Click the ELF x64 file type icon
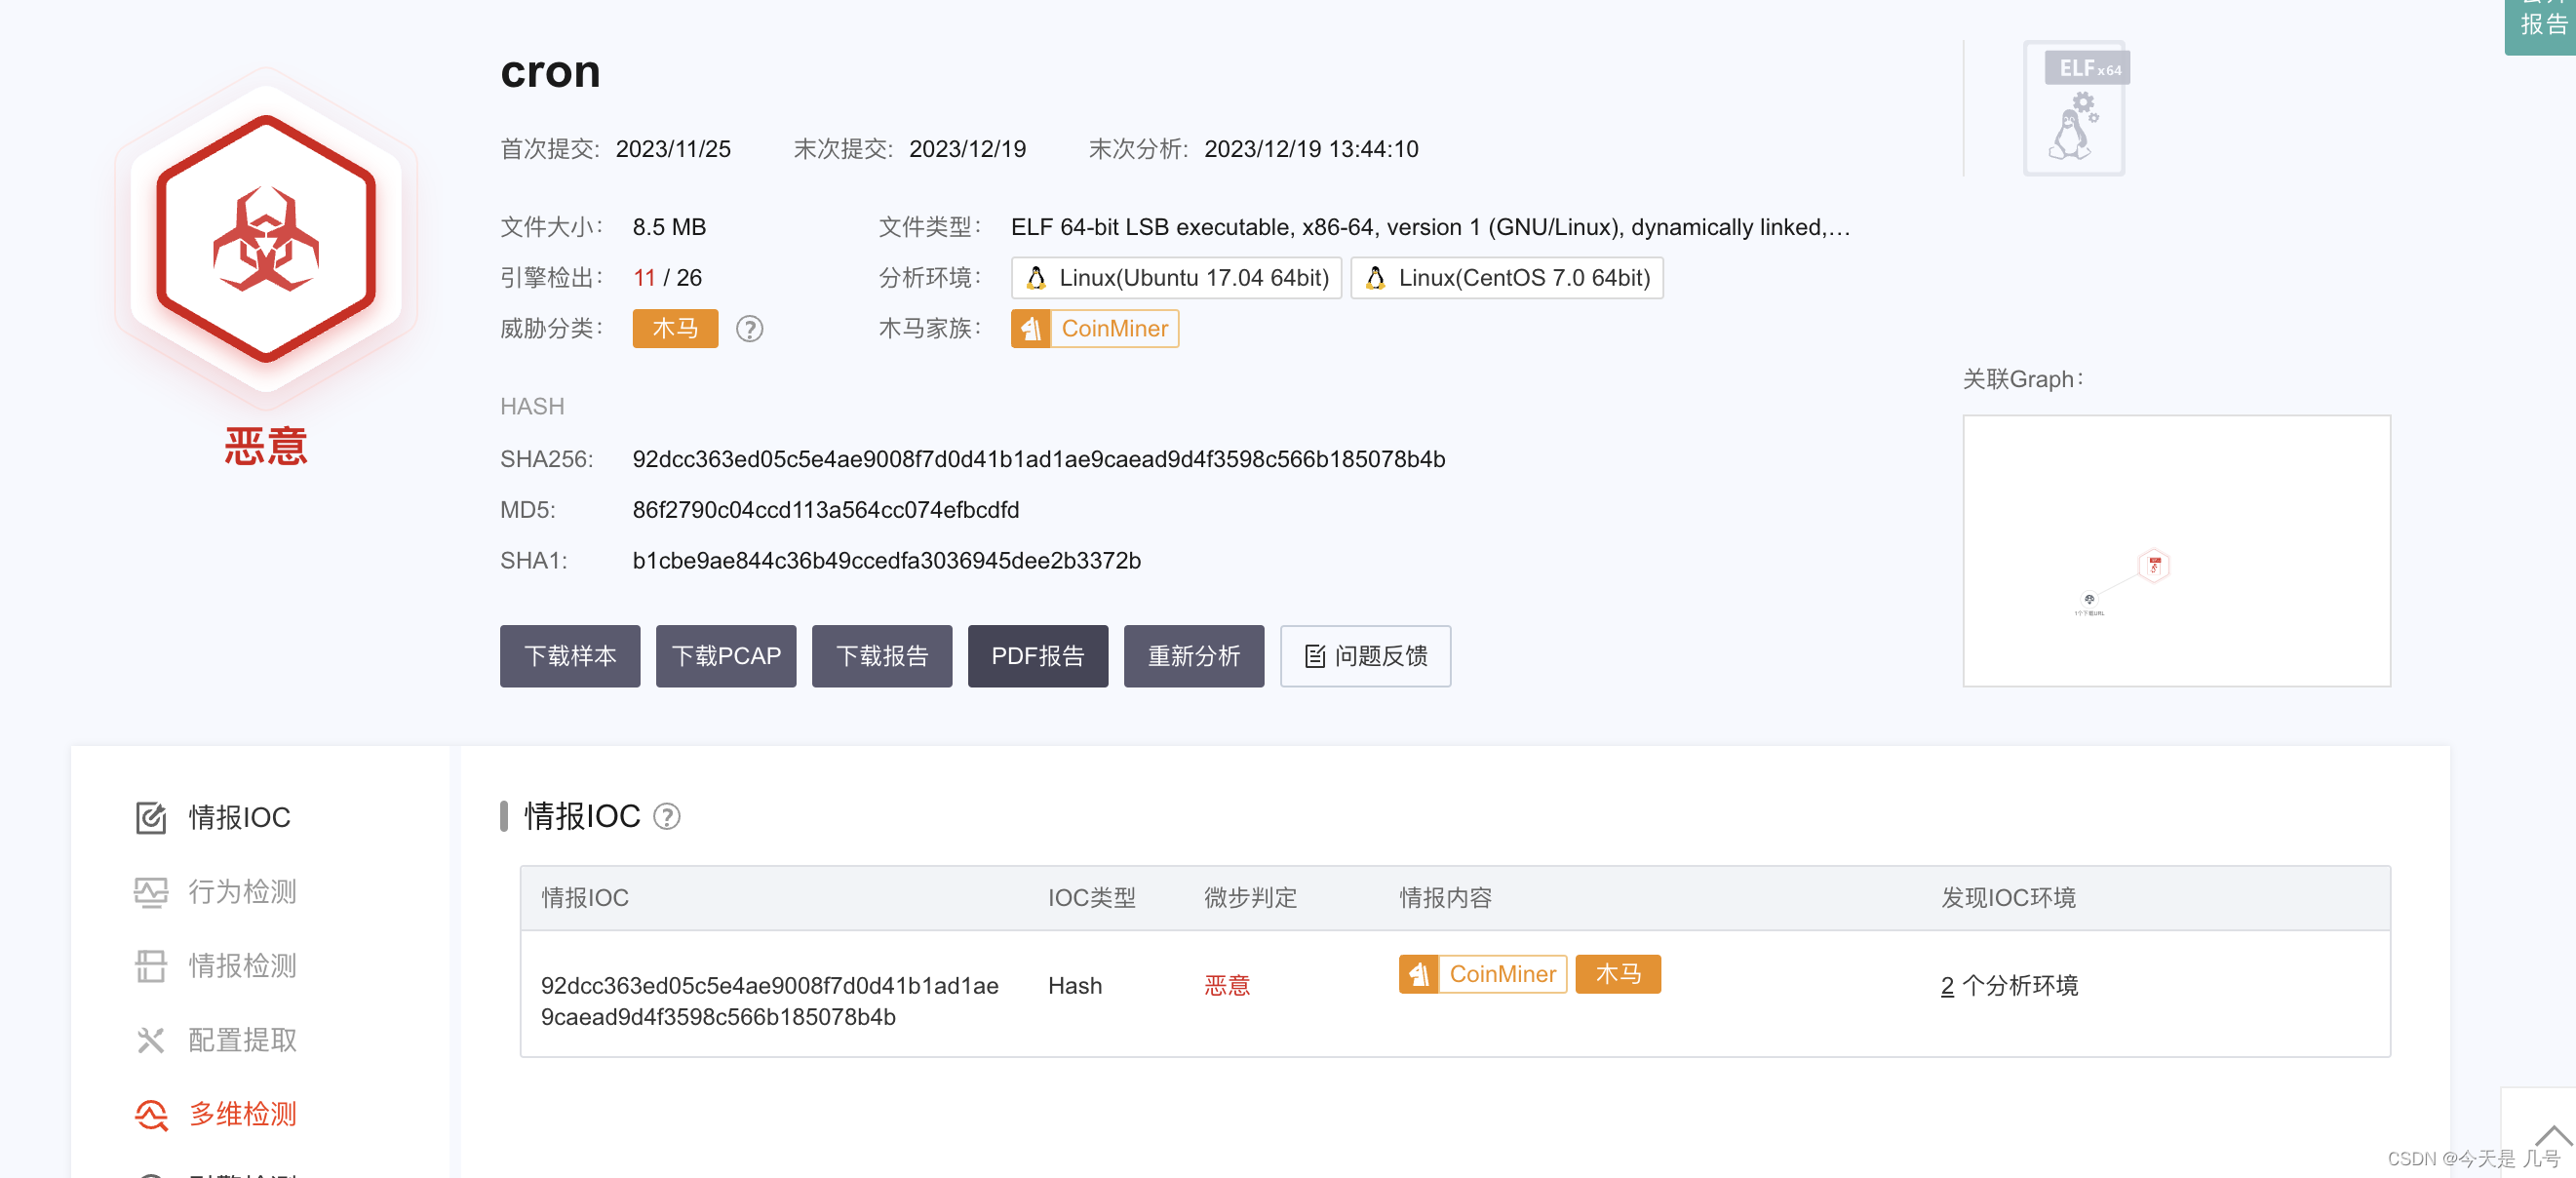This screenshot has width=2576, height=1178. click(2076, 108)
